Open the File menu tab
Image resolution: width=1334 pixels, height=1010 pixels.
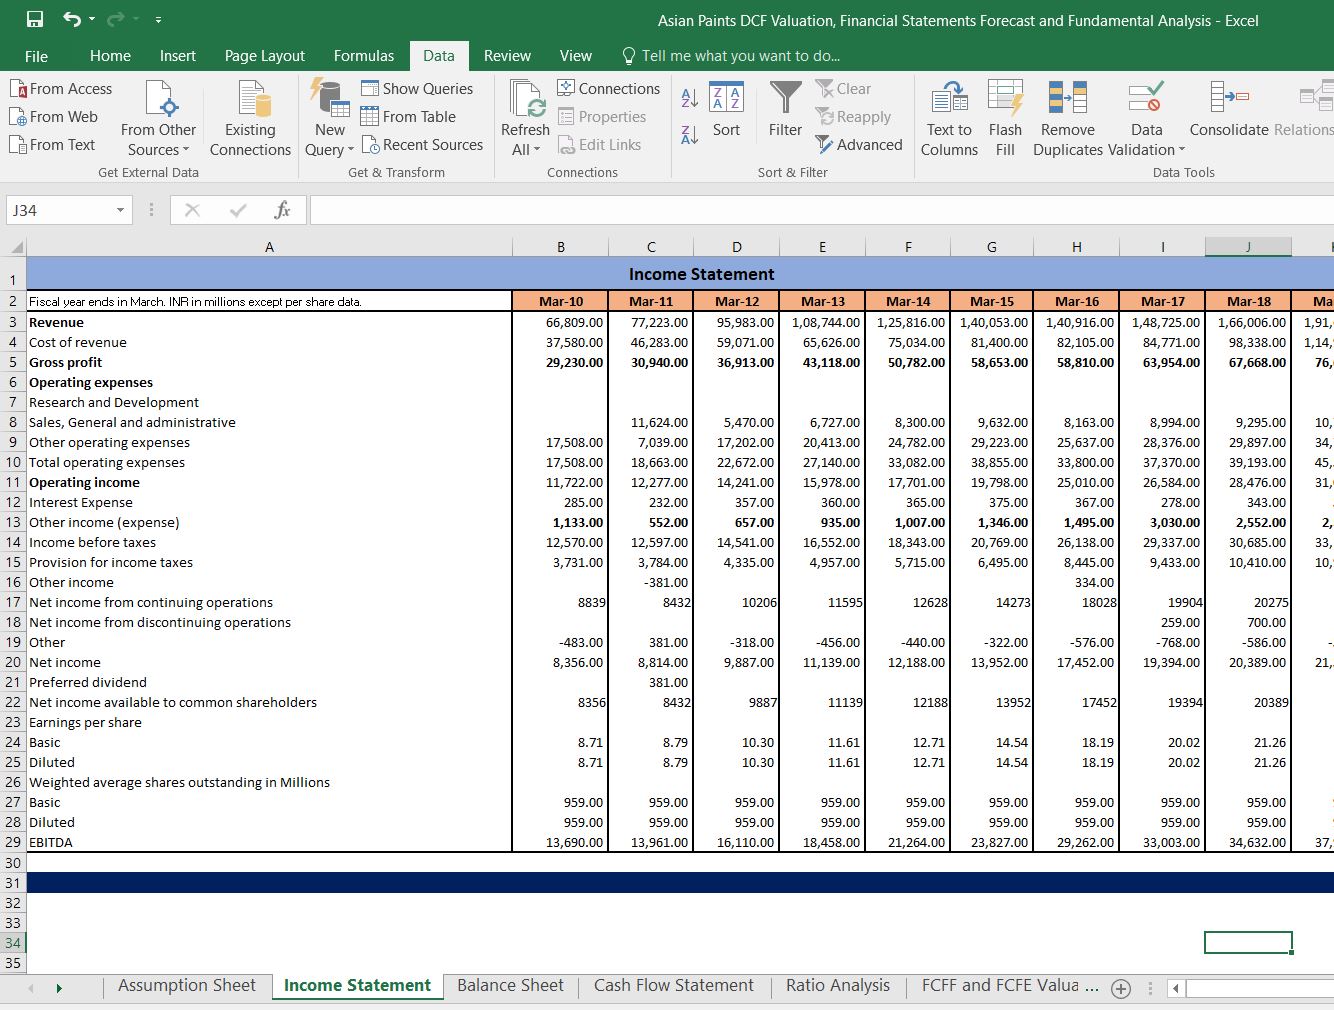tap(36, 56)
